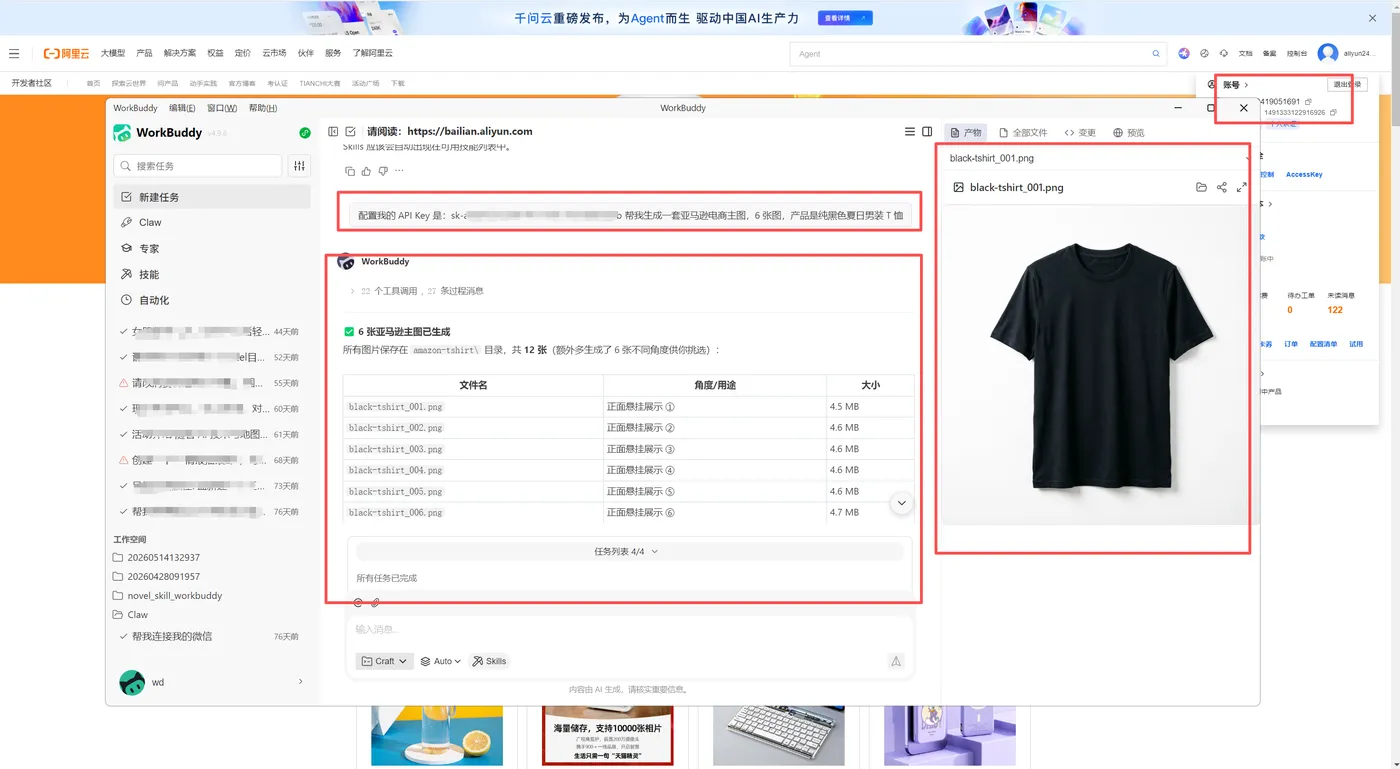Select the task 帮我连接我的微信

tap(208, 636)
